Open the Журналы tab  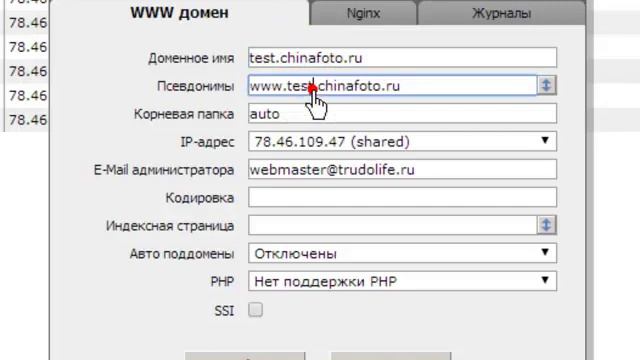coord(502,13)
